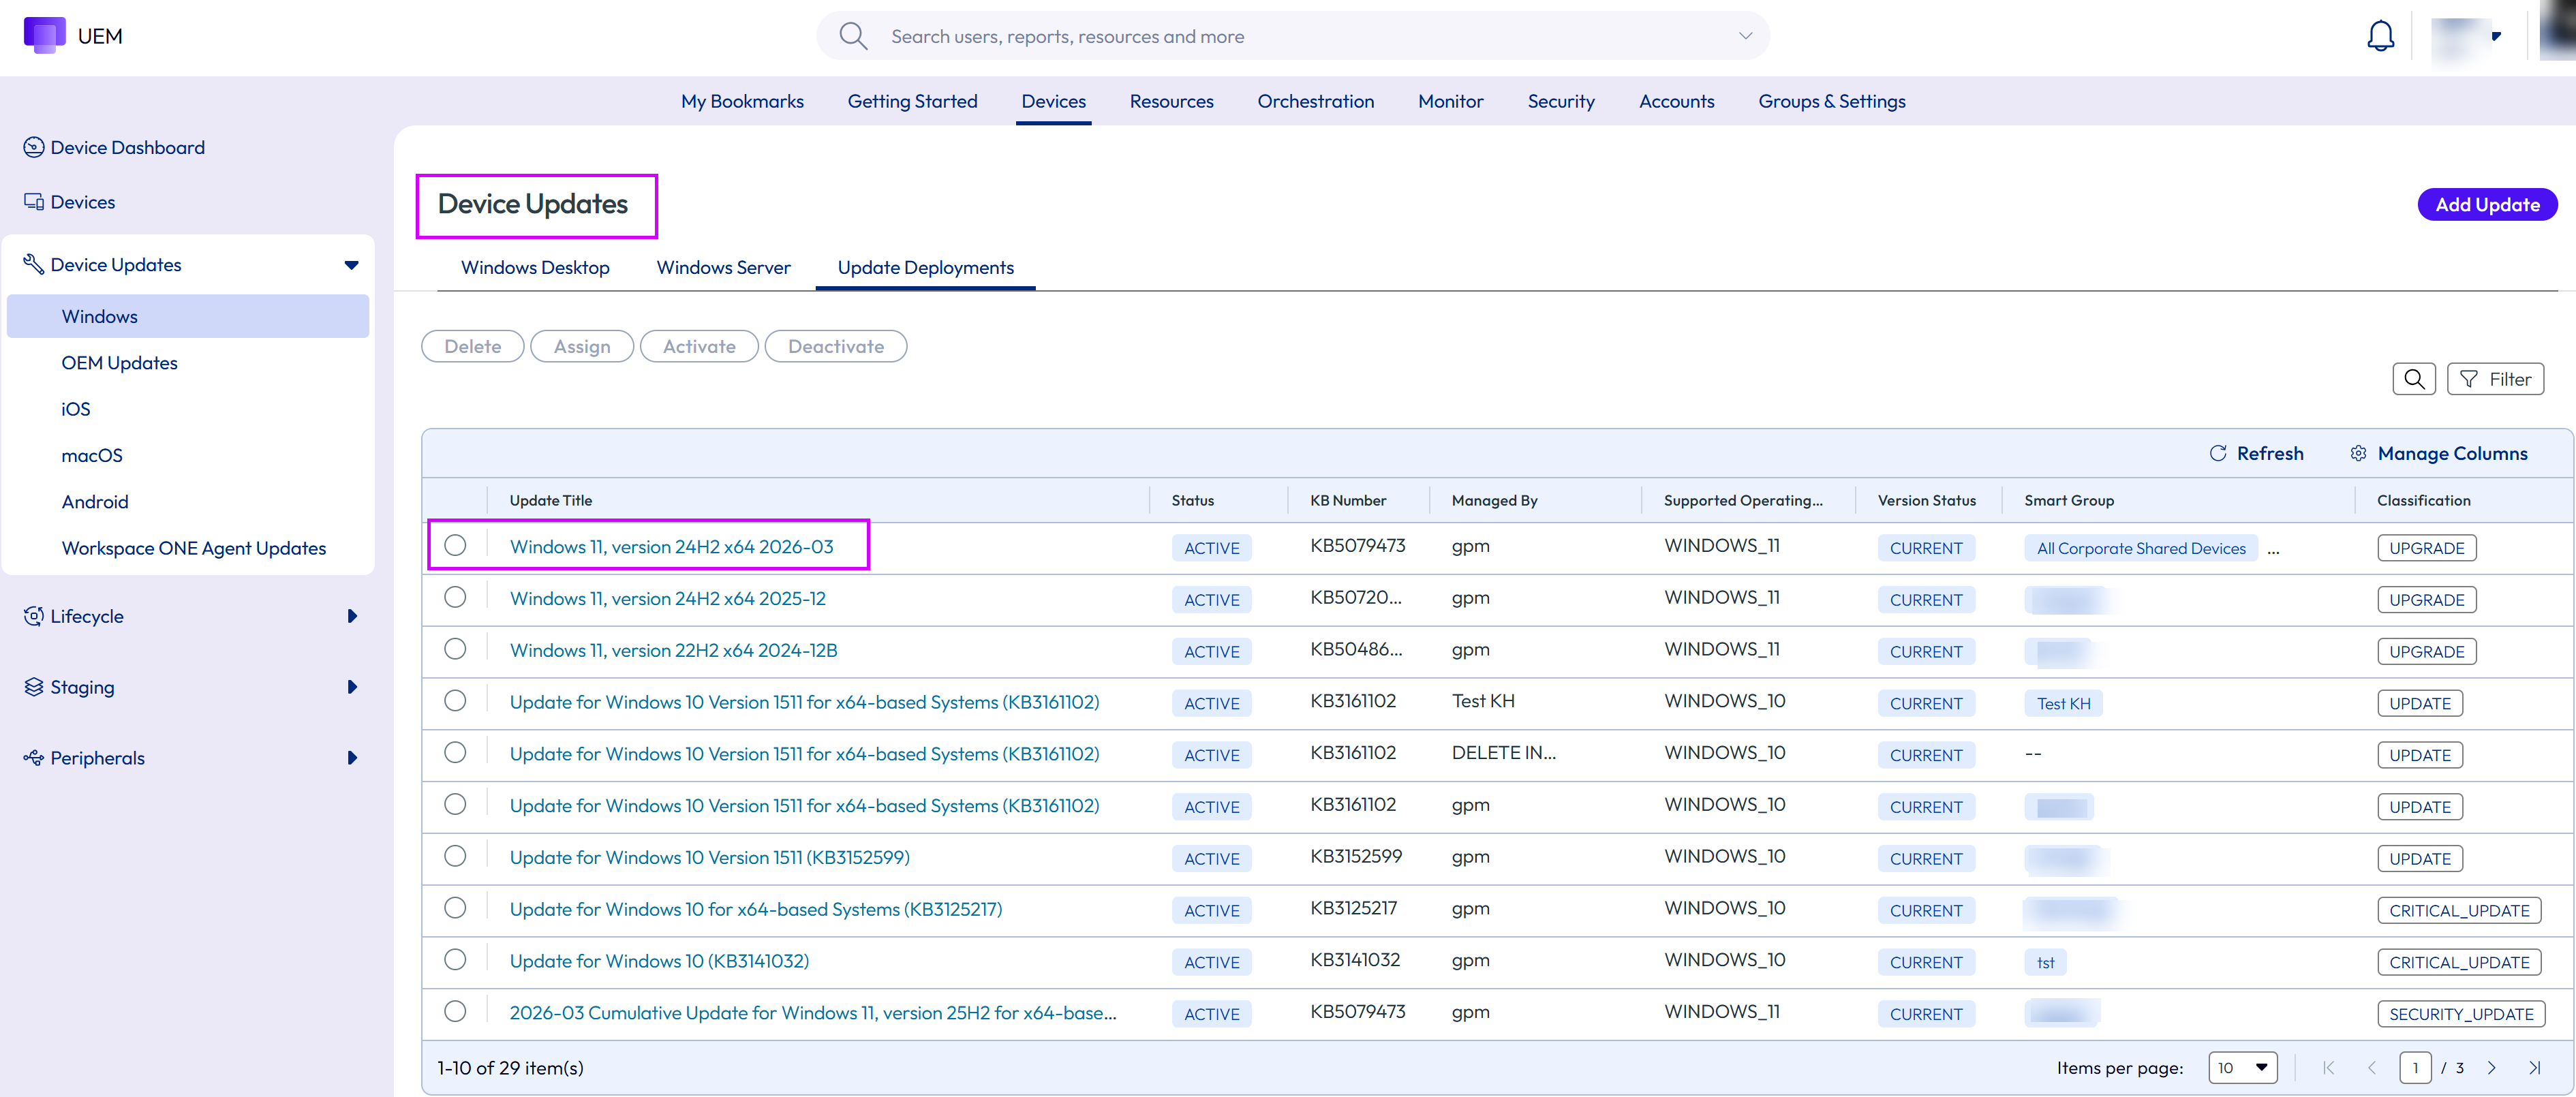Open the Groups & Settings menu

click(1831, 101)
